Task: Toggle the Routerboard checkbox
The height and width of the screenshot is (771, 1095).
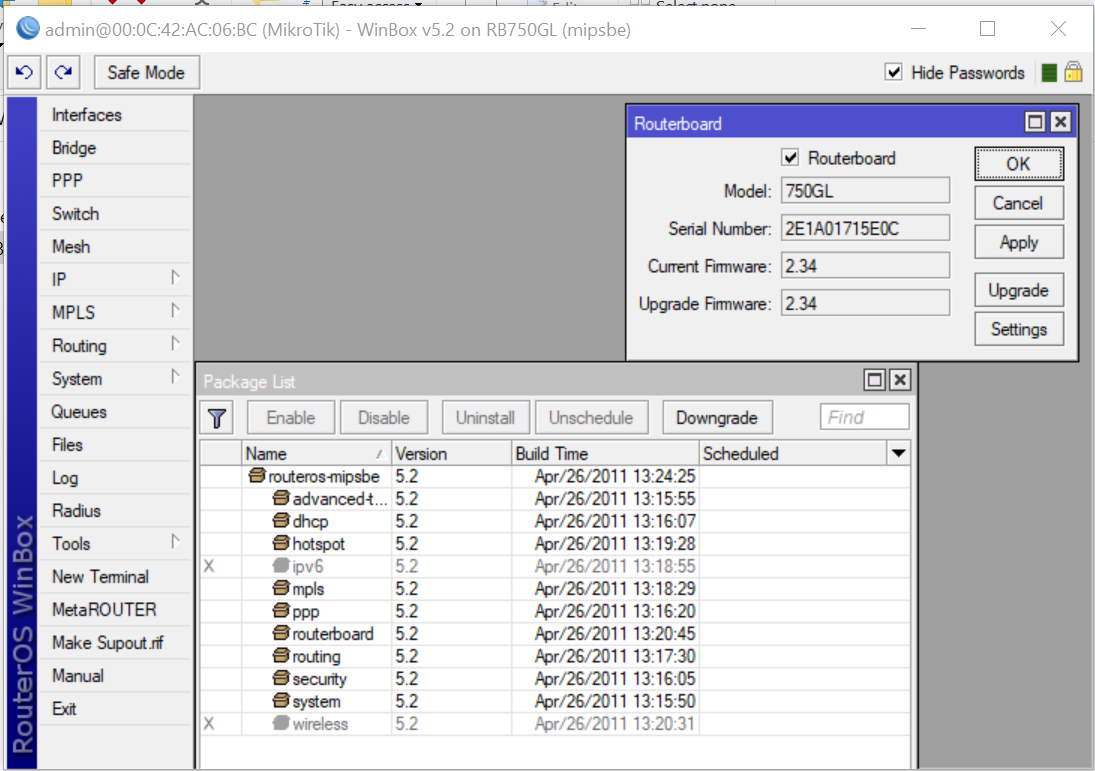Action: point(791,157)
